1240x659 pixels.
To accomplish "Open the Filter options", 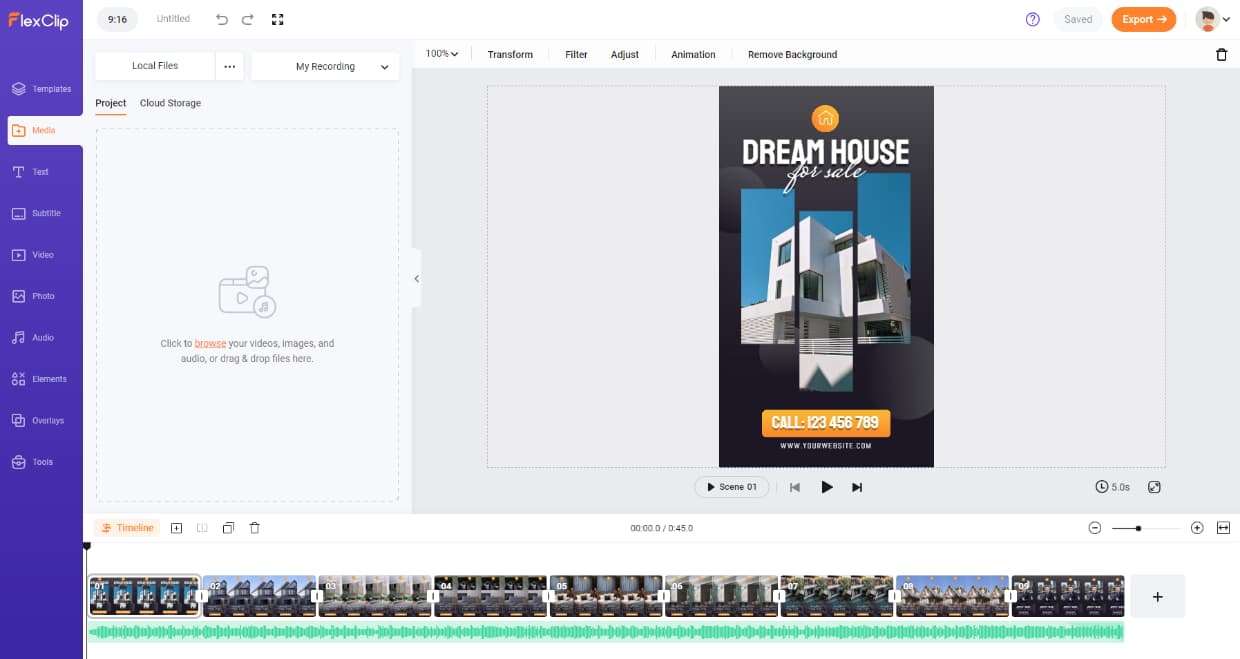I will (576, 54).
